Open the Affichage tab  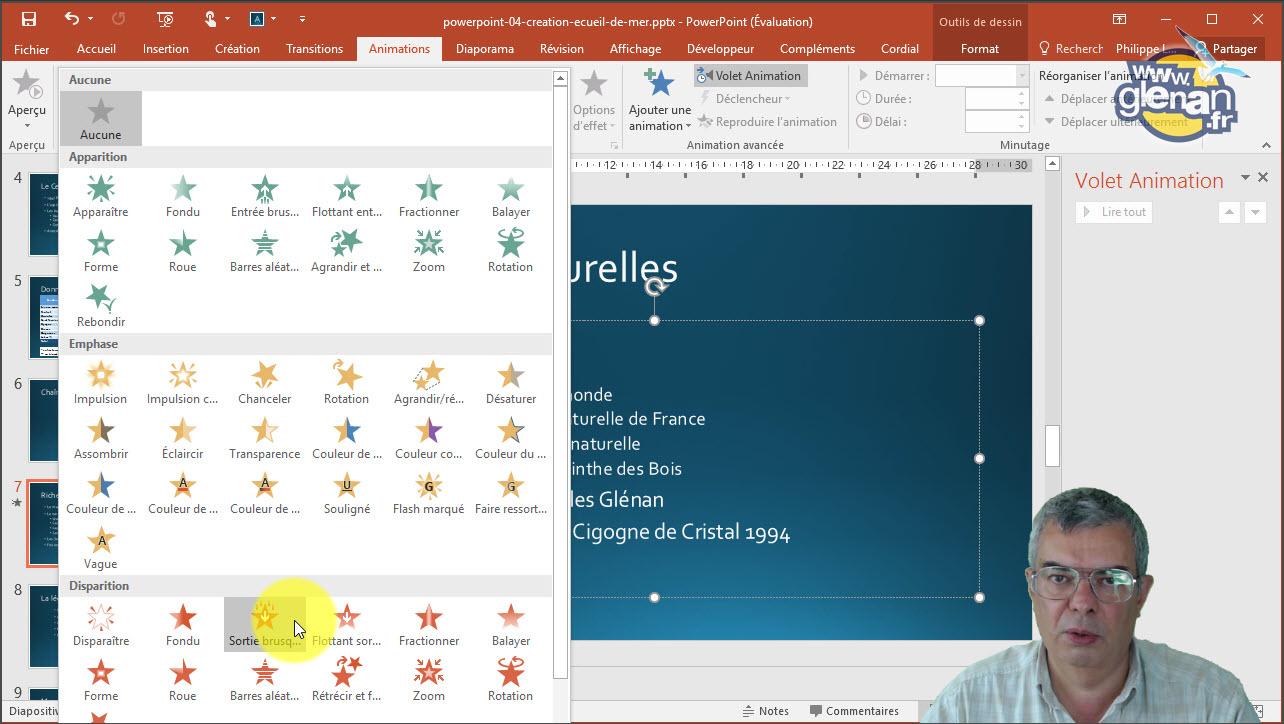635,49
